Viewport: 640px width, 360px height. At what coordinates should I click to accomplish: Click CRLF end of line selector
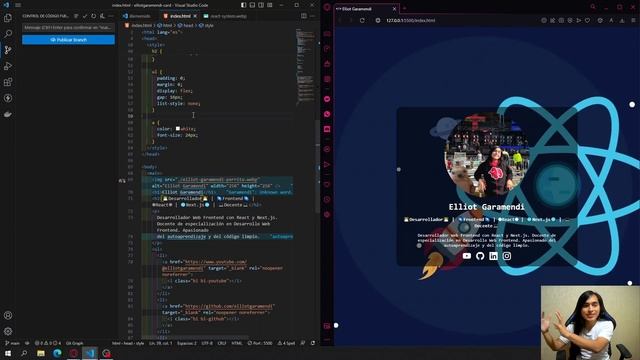coord(222,343)
